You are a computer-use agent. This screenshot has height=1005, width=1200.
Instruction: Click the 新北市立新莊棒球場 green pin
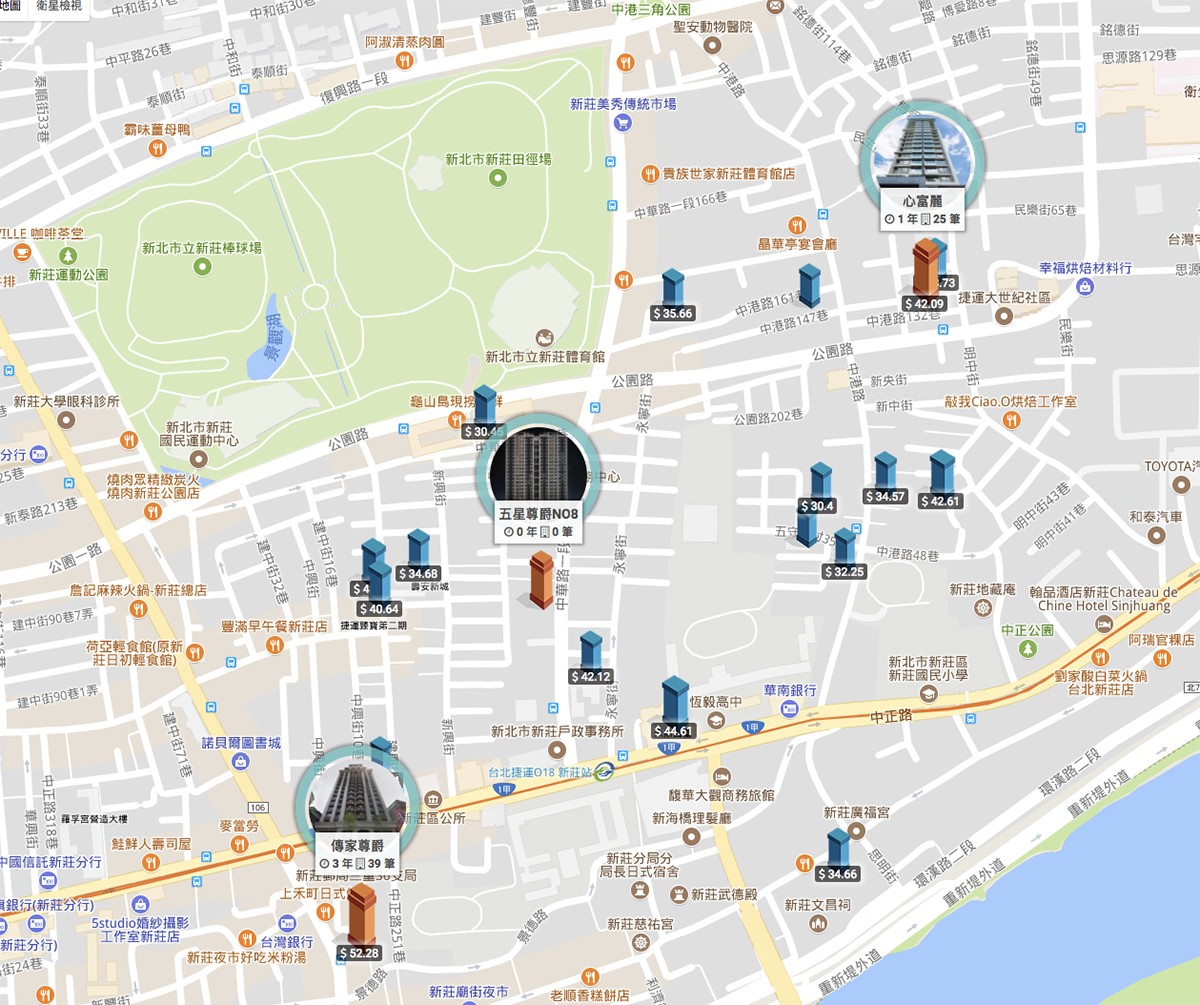tap(202, 267)
